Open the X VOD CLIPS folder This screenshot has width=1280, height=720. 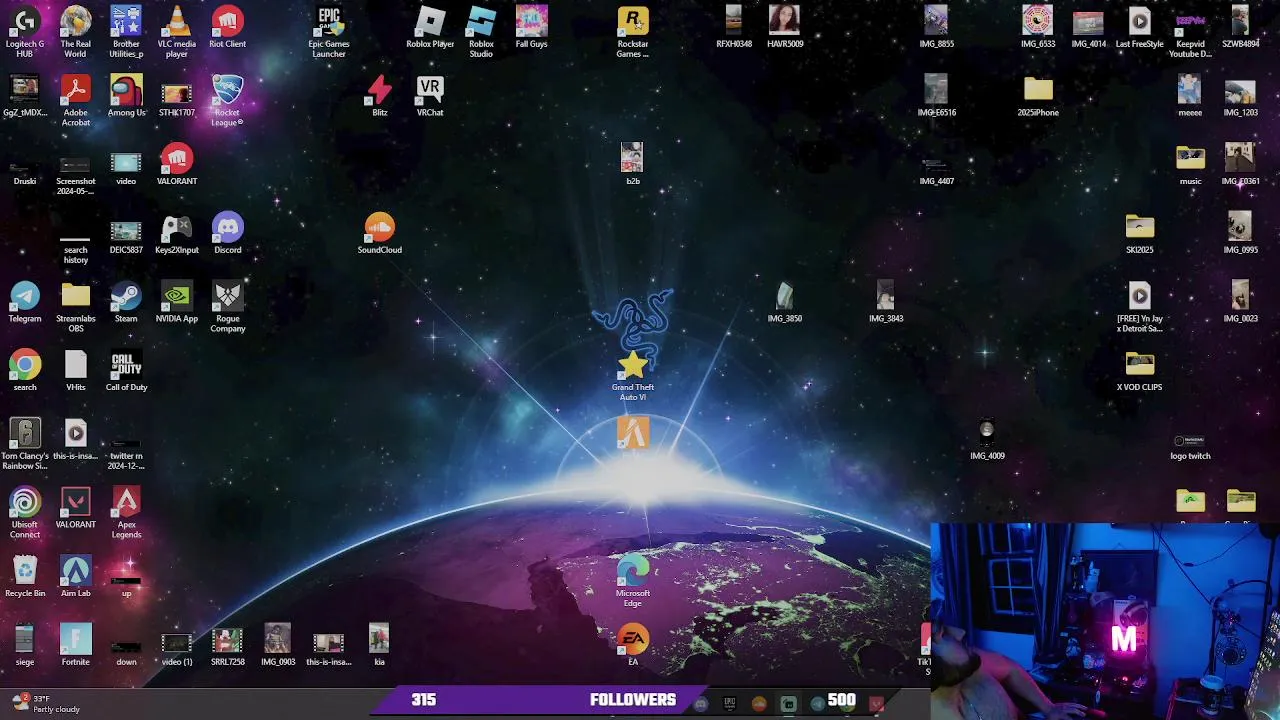tap(1140, 372)
